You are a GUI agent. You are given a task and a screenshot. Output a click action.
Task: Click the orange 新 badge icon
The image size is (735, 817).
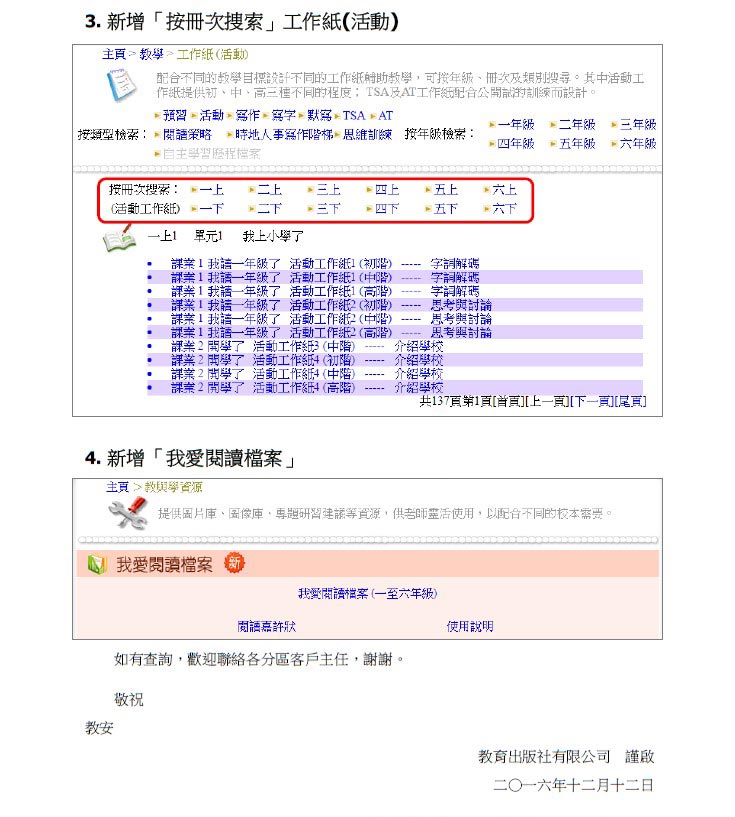[234, 563]
